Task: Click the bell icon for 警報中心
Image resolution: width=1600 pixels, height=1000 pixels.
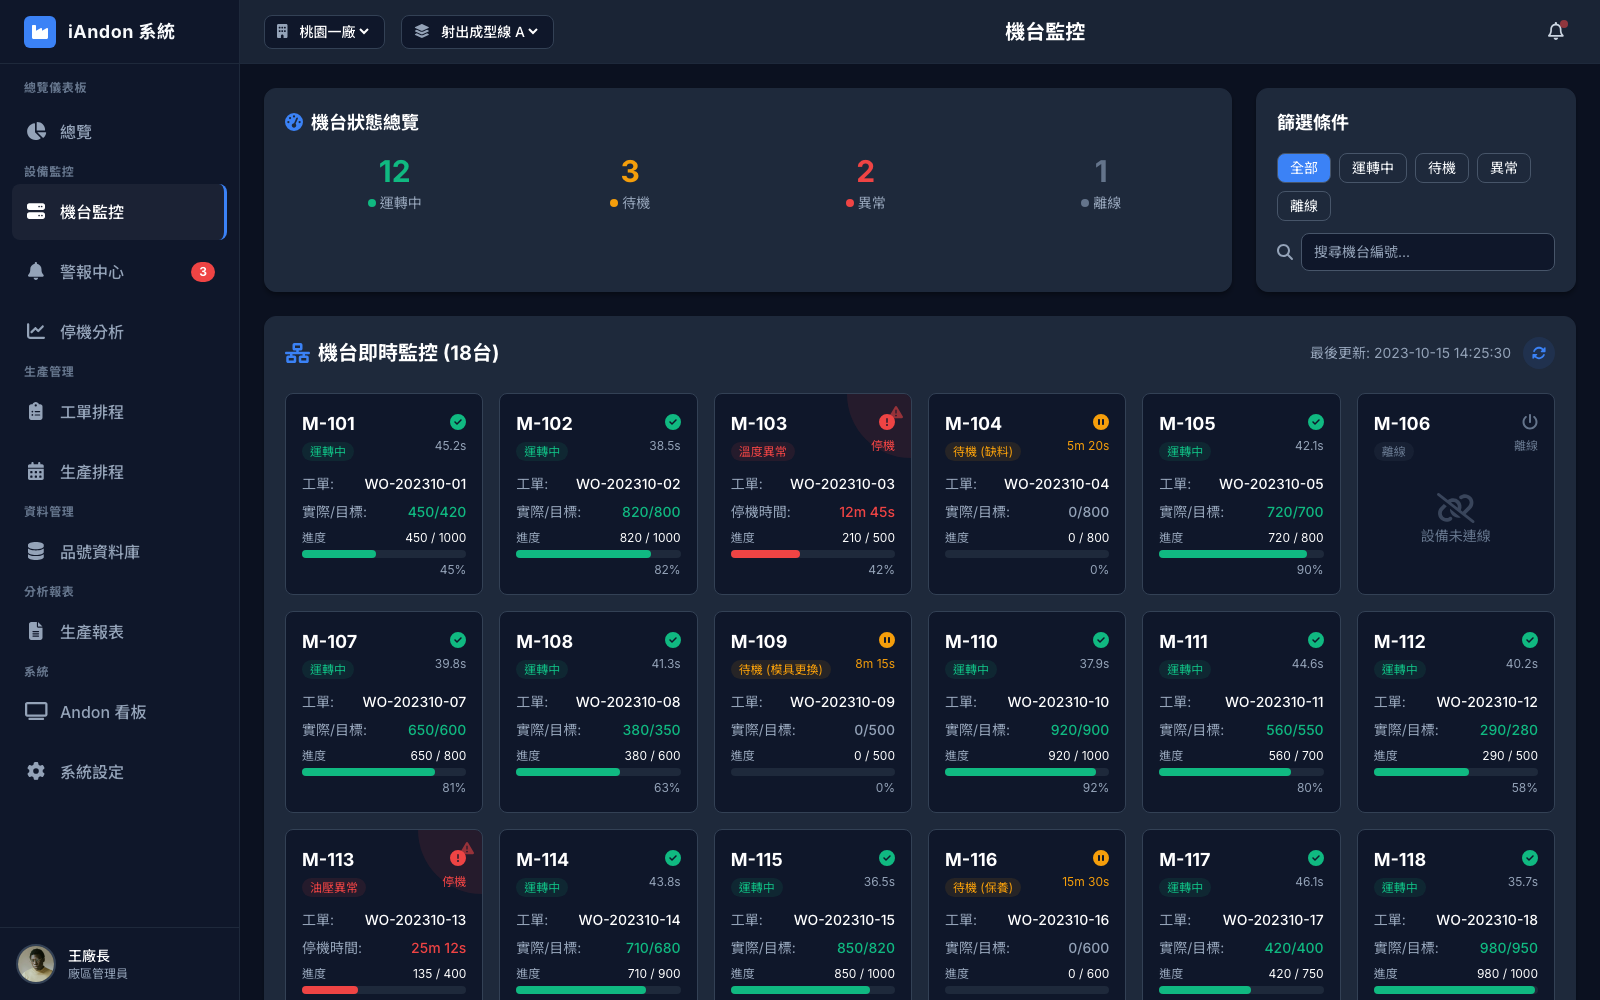Action: (x=36, y=271)
